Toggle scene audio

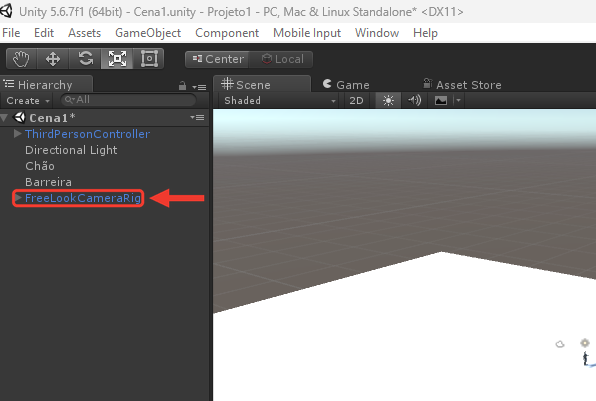(x=414, y=101)
